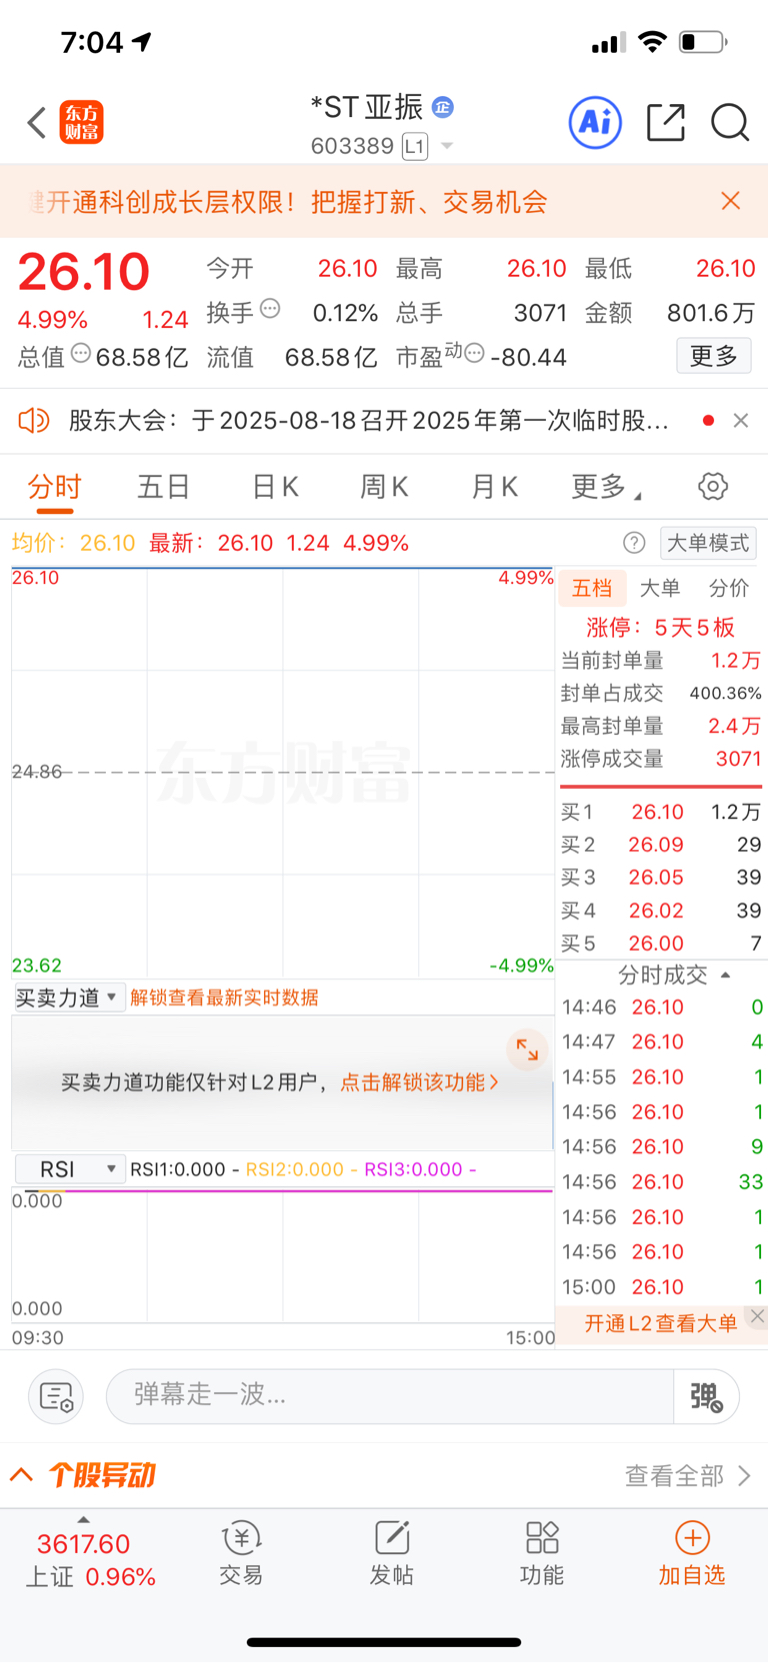The image size is (768, 1663).
Task: Tap the info icon beside 总值
Action: (x=81, y=353)
